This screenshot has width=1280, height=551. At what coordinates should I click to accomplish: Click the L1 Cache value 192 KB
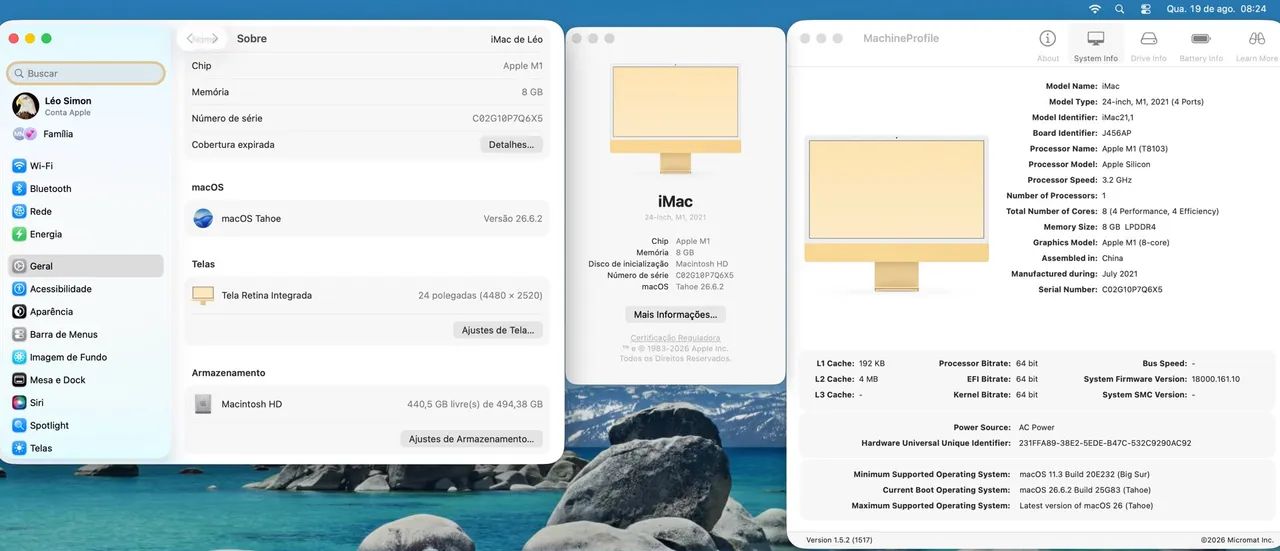tap(872, 364)
